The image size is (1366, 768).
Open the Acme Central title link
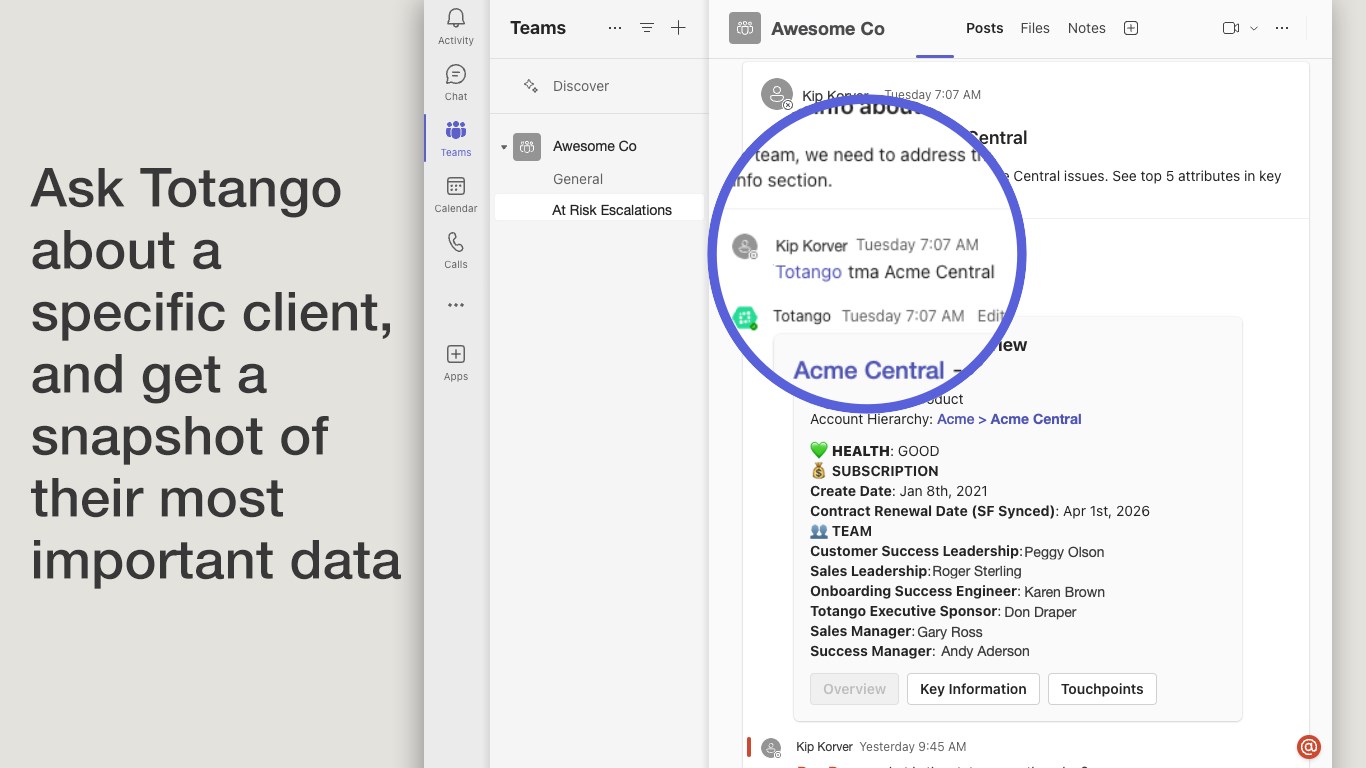tap(869, 370)
